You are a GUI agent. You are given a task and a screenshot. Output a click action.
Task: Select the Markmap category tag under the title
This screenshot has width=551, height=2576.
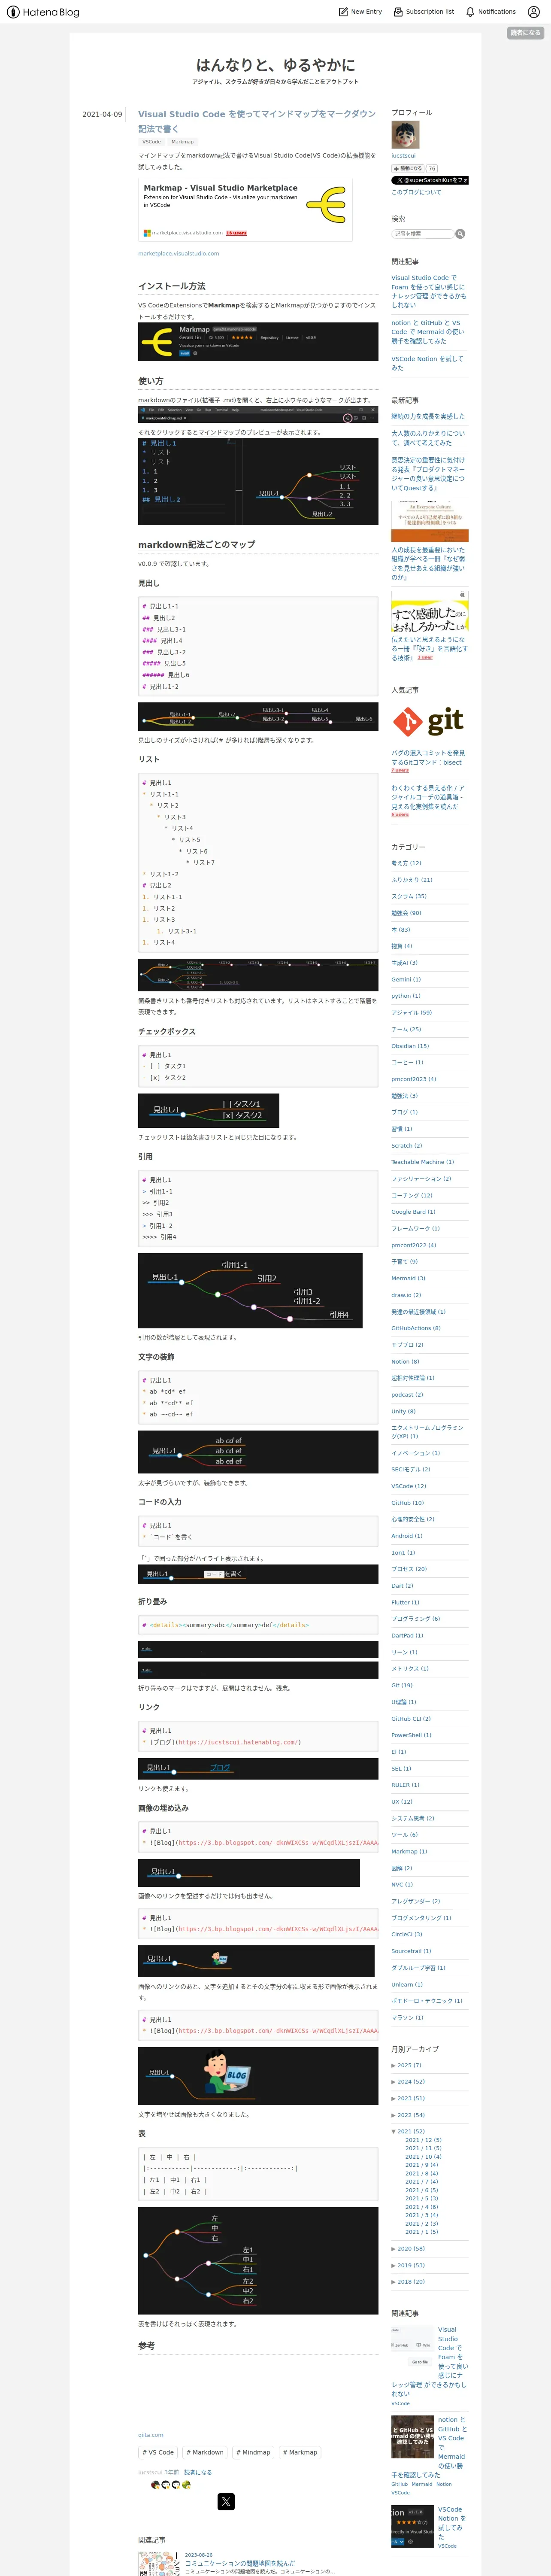[x=182, y=142]
